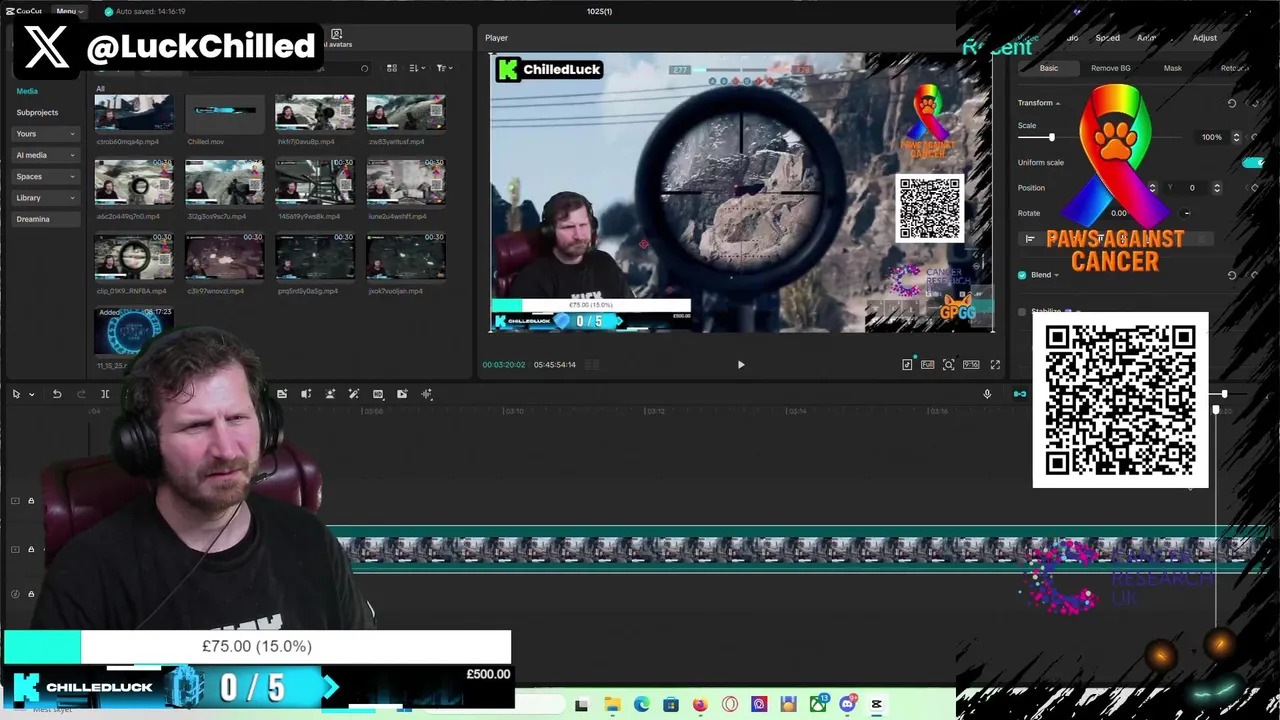
Task: Lock the top timeline track
Action: point(31,501)
